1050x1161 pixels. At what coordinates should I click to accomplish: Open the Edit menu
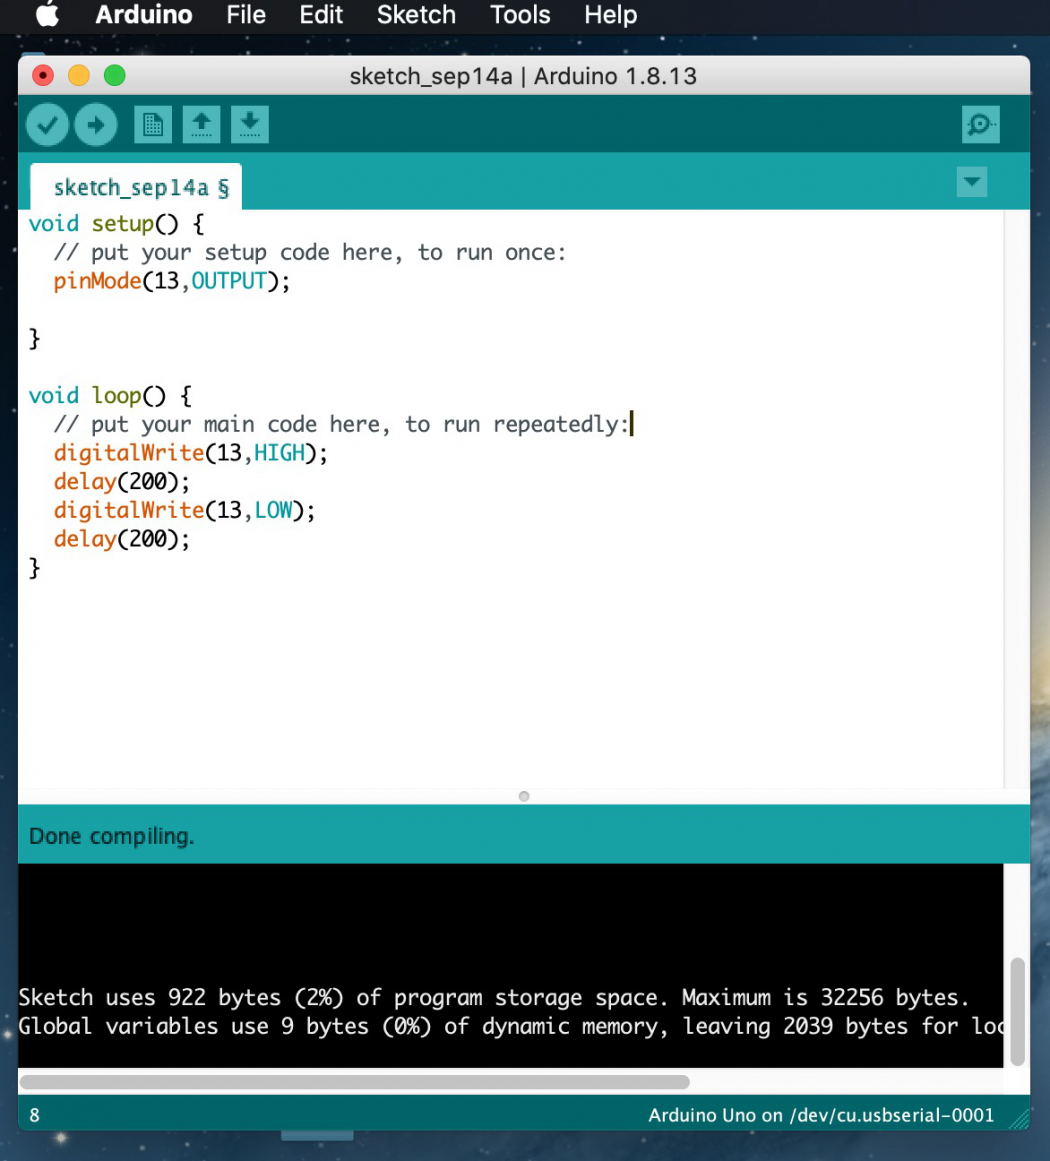(321, 15)
